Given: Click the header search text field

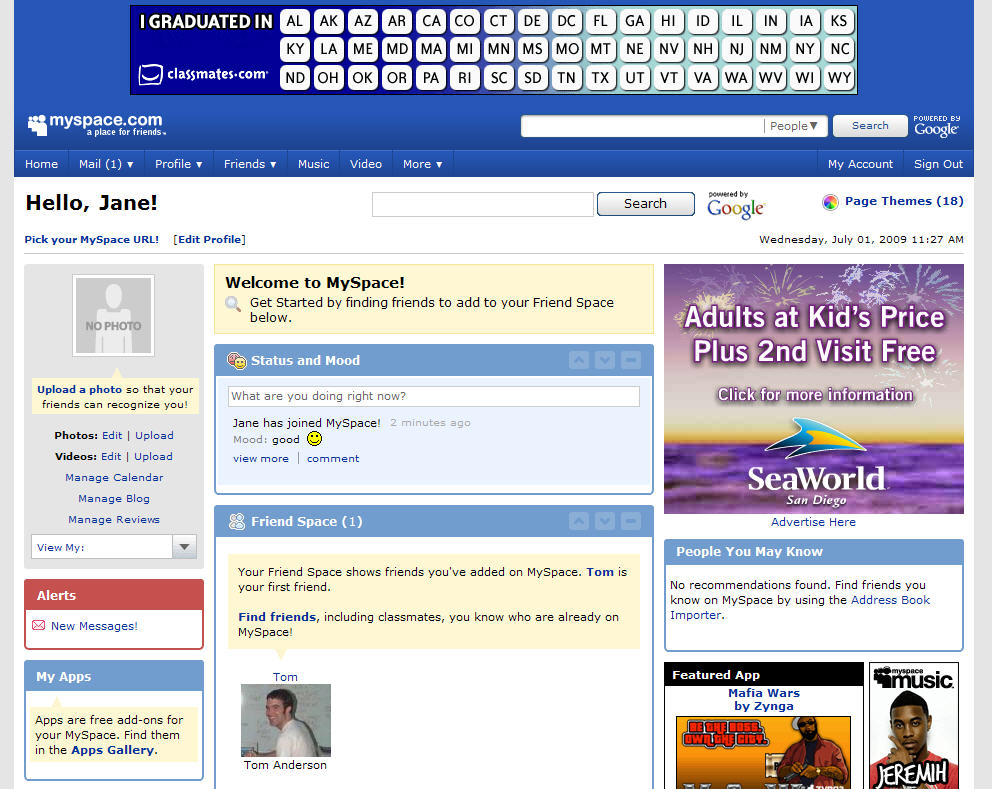Looking at the screenshot, I should coord(642,126).
